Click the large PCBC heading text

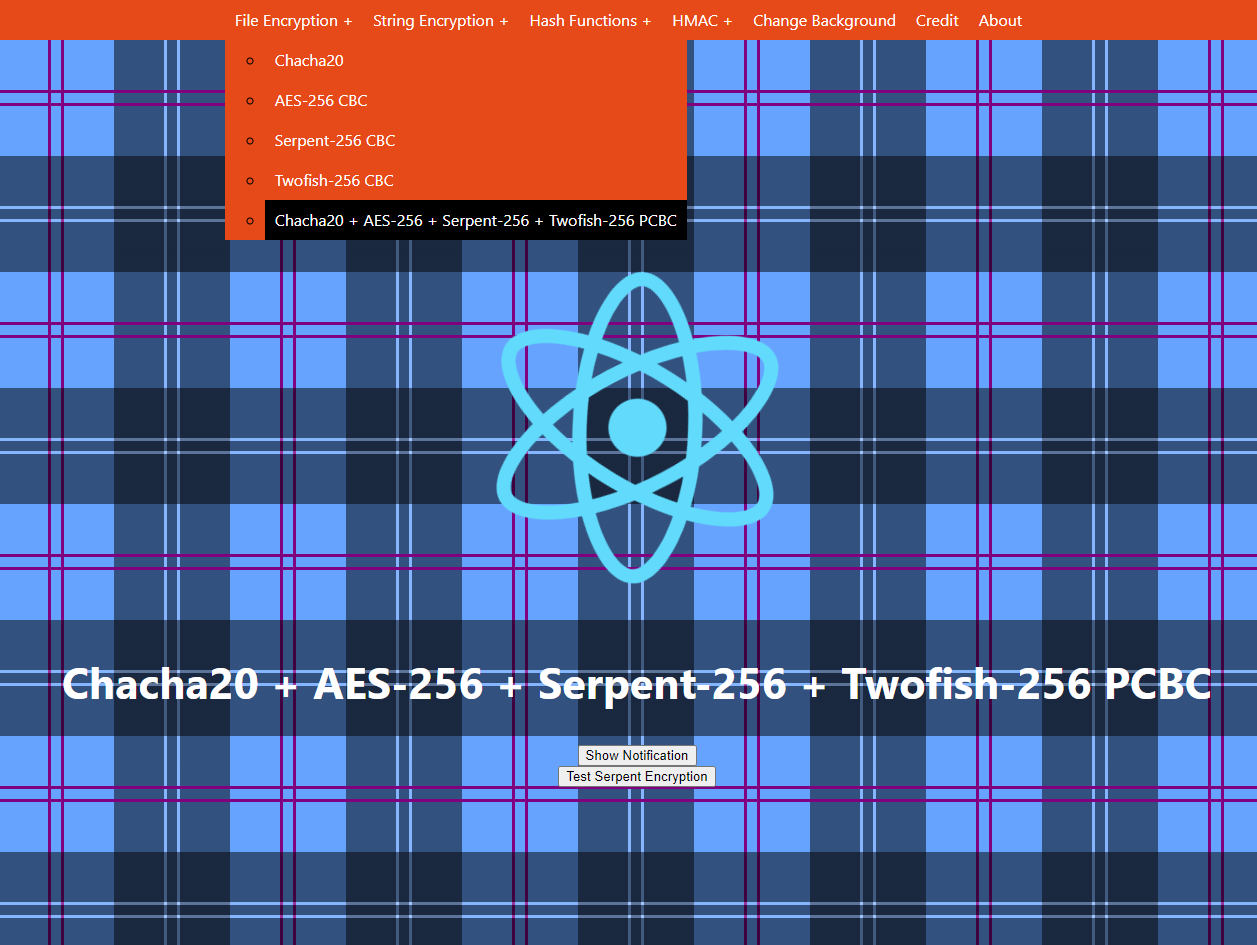point(637,684)
